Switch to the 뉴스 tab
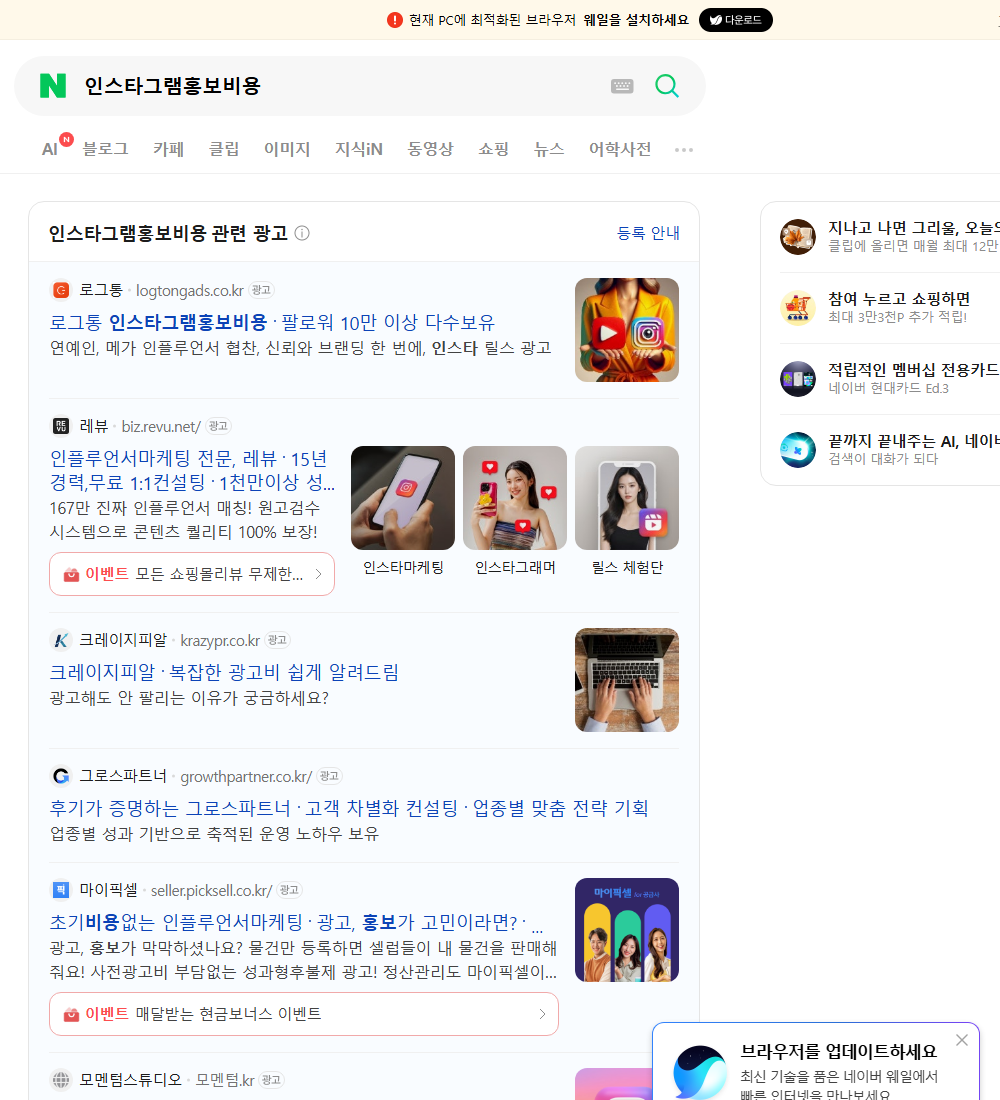Image resolution: width=1000 pixels, height=1100 pixels. point(549,149)
